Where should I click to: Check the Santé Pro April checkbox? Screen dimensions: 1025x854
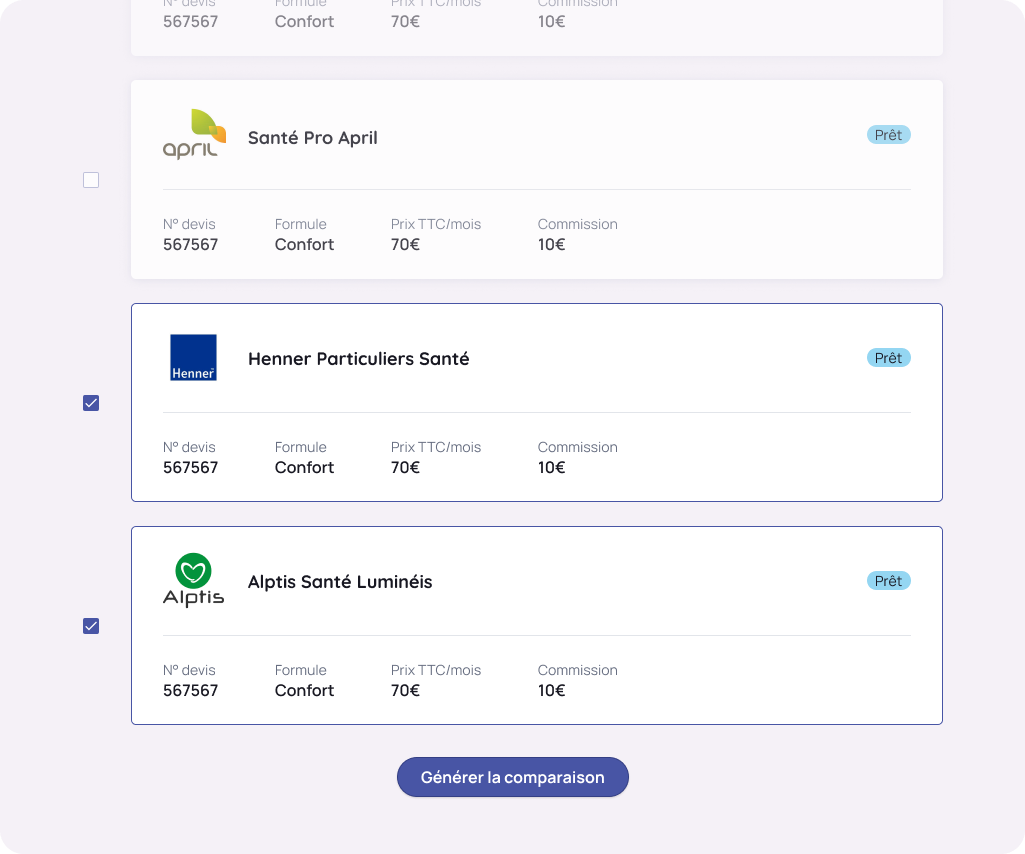click(91, 180)
